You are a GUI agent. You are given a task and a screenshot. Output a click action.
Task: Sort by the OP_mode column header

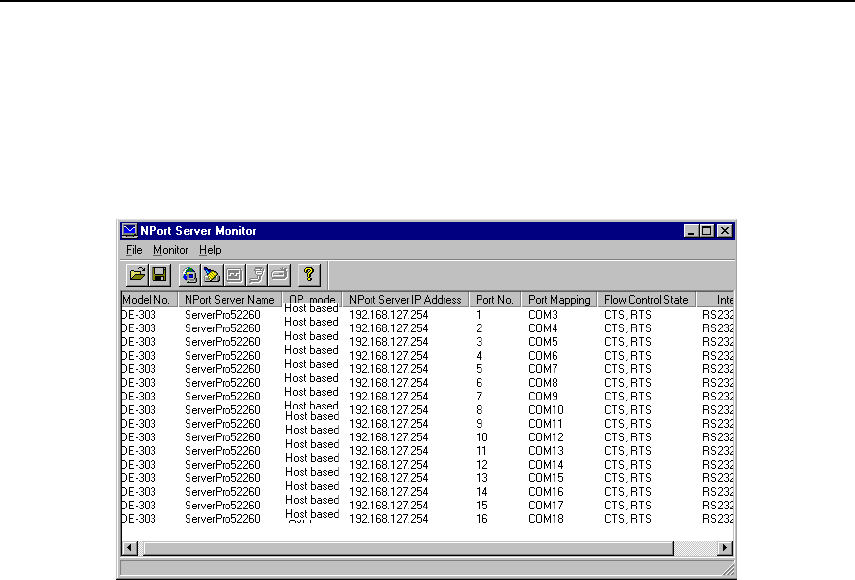[312, 300]
